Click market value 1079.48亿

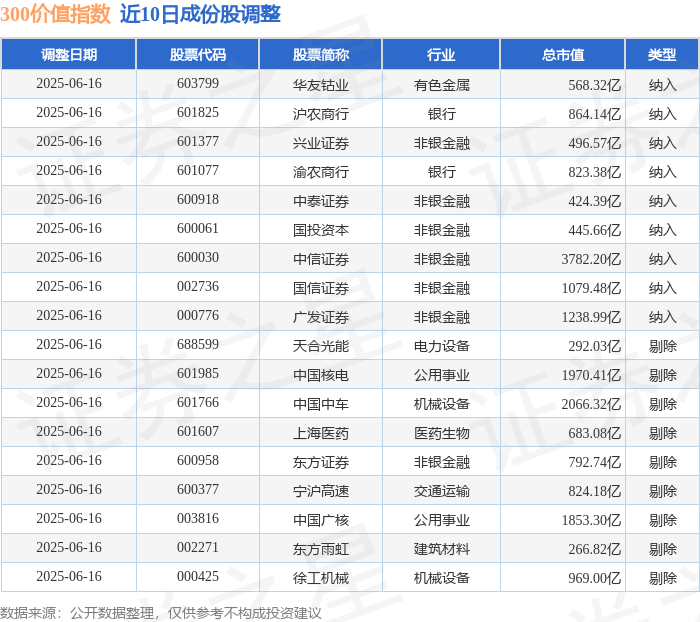pyautogui.click(x=591, y=288)
